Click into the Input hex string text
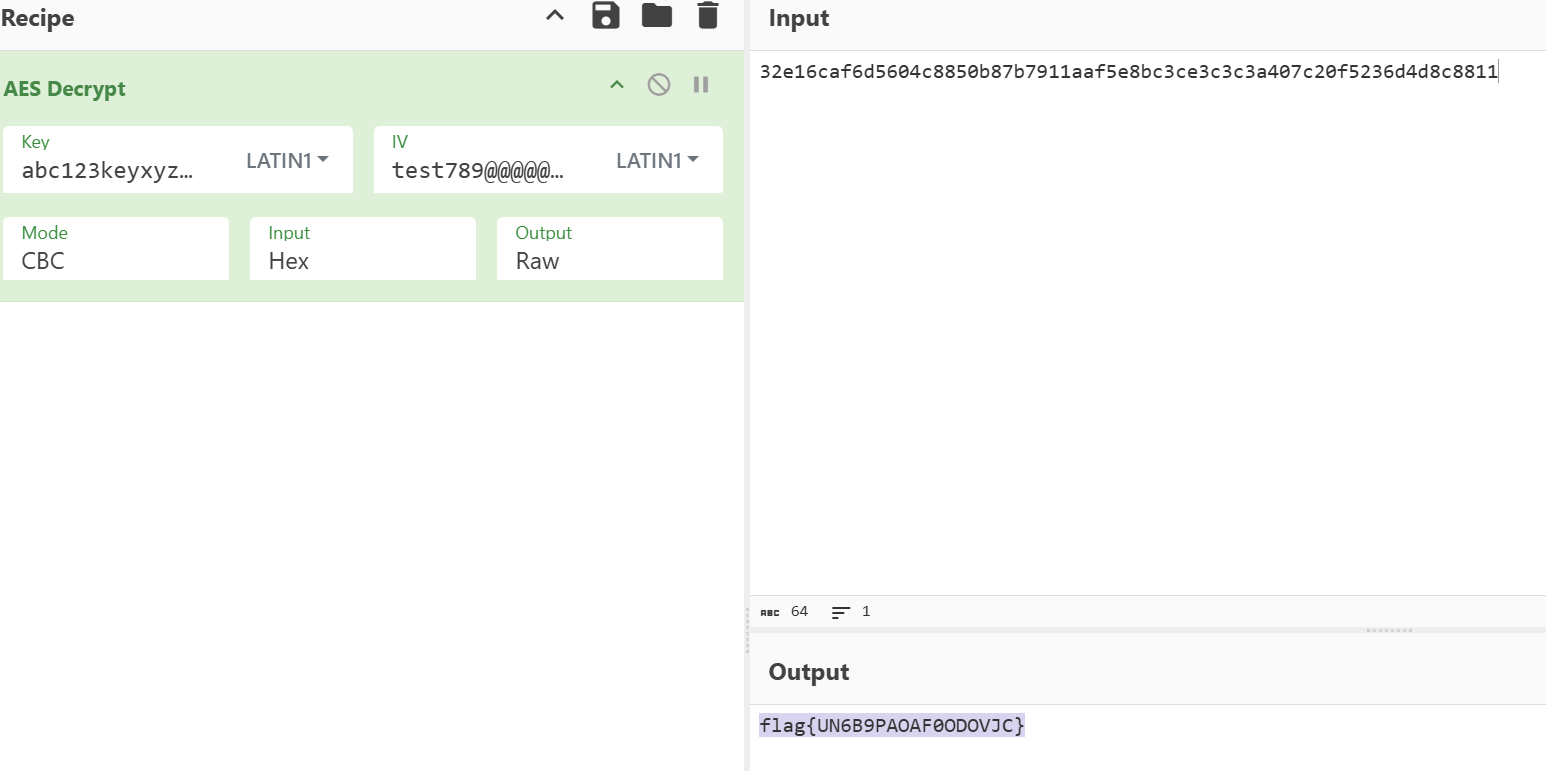 [x=1129, y=71]
